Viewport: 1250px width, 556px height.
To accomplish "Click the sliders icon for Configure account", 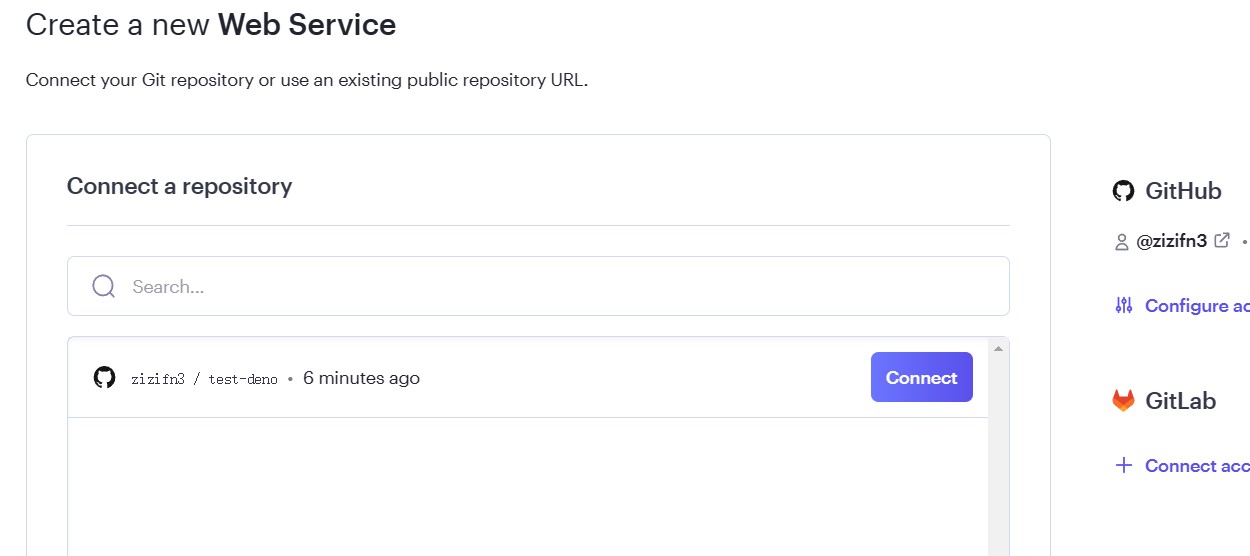I will point(1124,306).
